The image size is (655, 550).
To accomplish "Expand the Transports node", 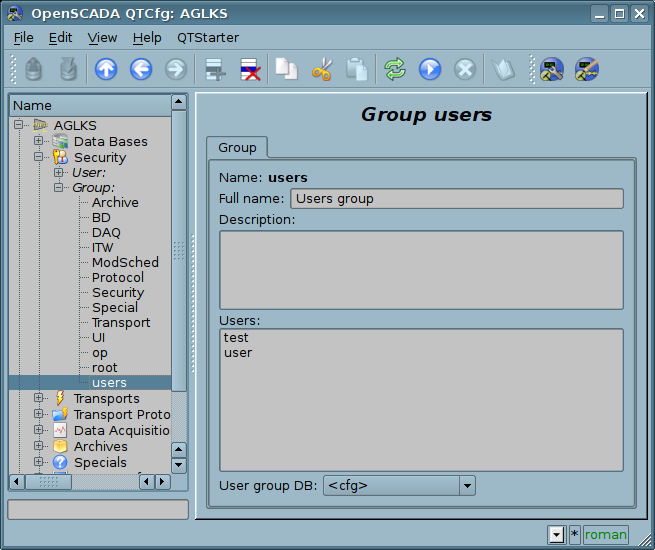I will pos(38,398).
